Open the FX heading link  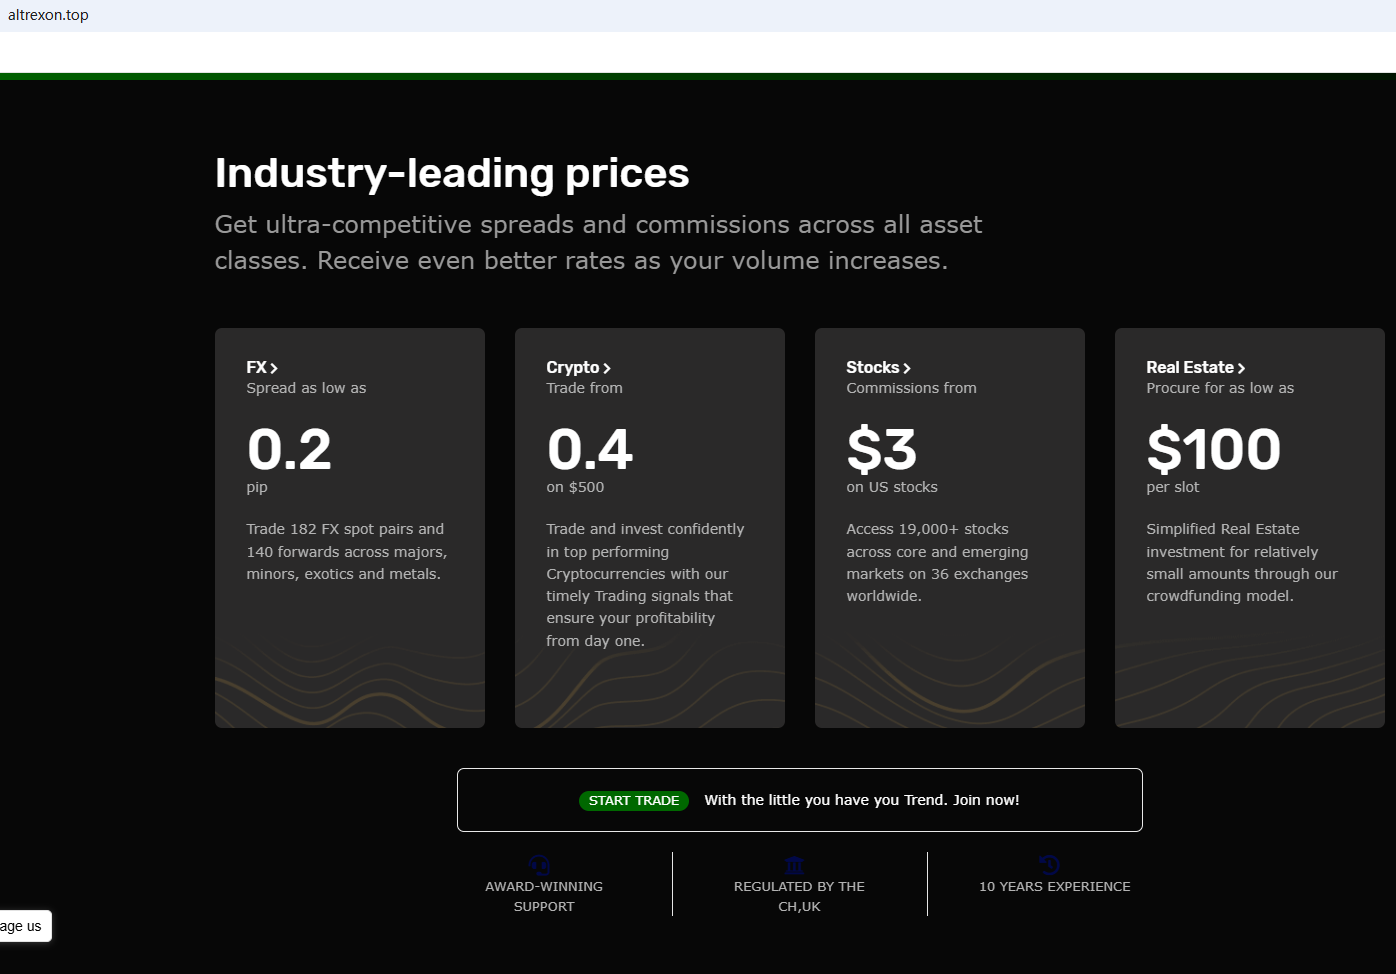click(257, 367)
